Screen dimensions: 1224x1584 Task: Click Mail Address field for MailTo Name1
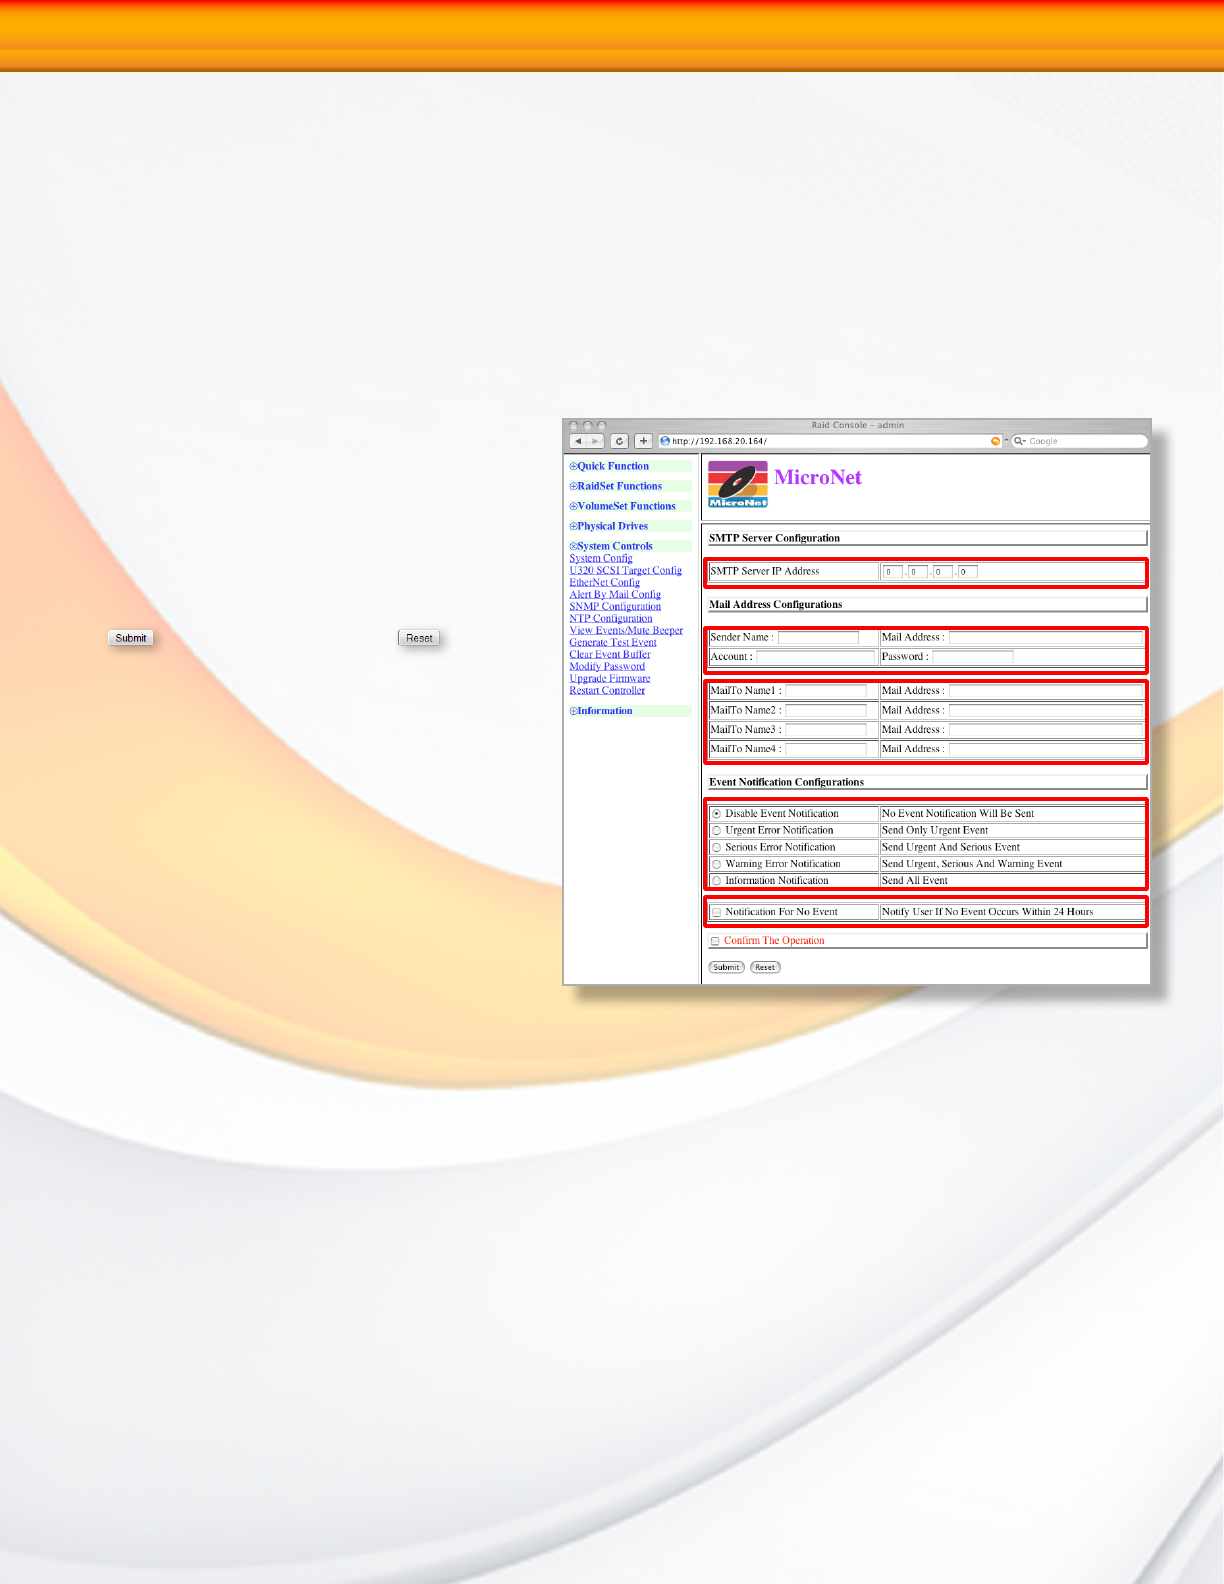pos(1045,691)
